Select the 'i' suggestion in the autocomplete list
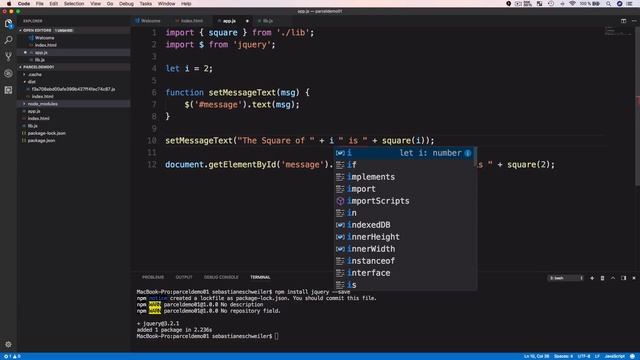The width and height of the screenshot is (640, 360). pyautogui.click(x=405, y=153)
